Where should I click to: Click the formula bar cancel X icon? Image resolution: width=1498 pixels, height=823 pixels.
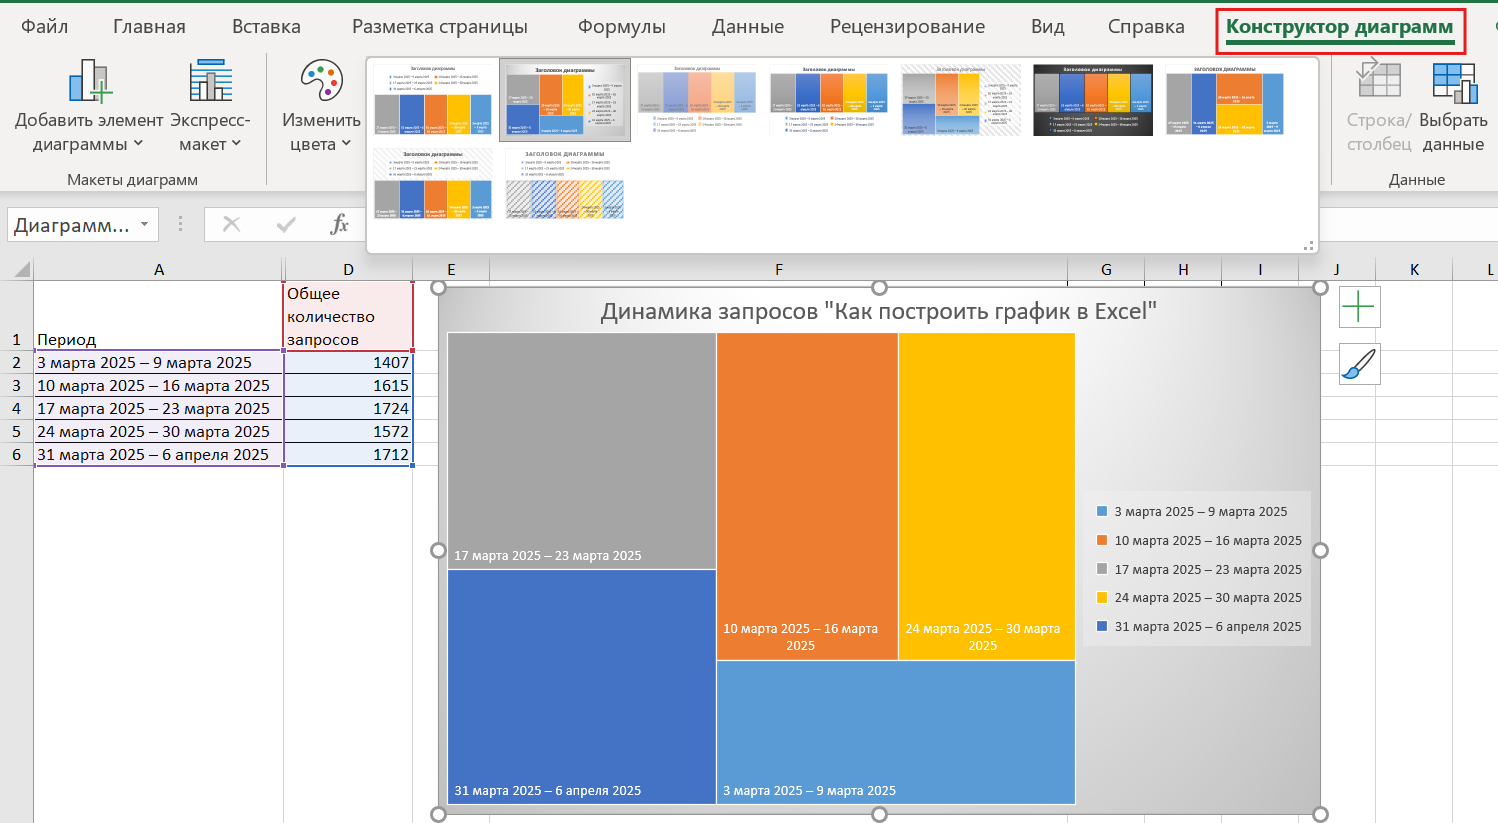pyautogui.click(x=231, y=224)
